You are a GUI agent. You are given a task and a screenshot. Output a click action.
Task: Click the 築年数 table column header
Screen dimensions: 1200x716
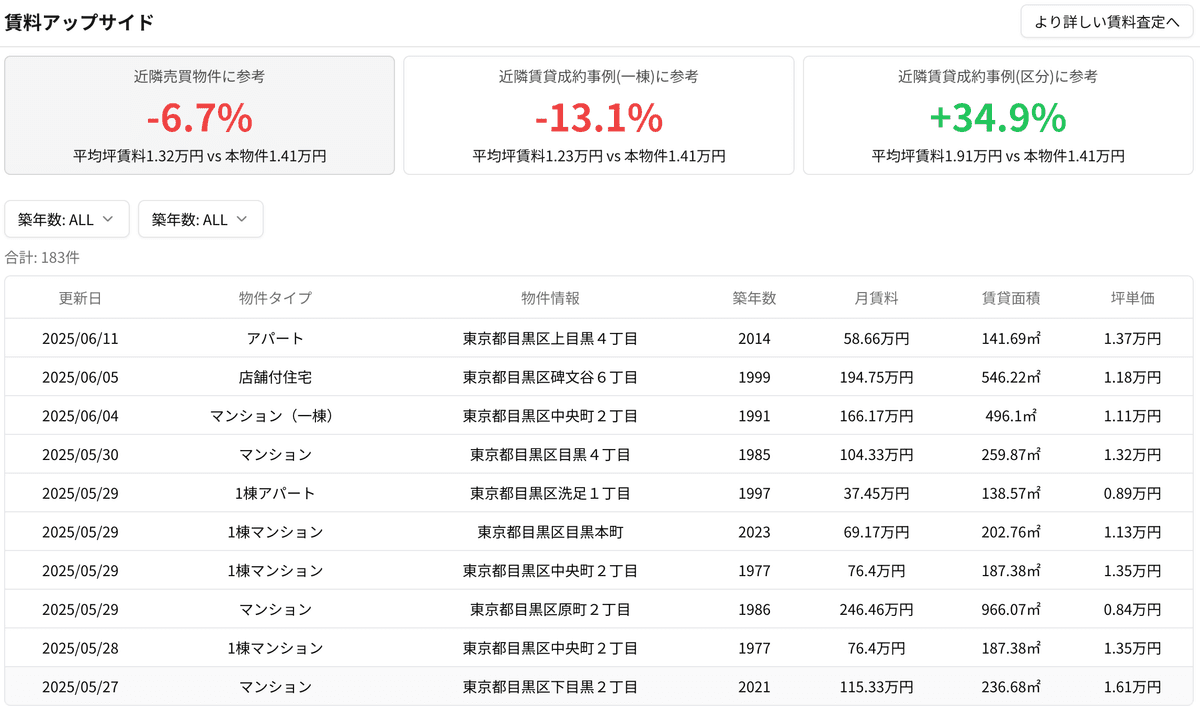click(754, 298)
